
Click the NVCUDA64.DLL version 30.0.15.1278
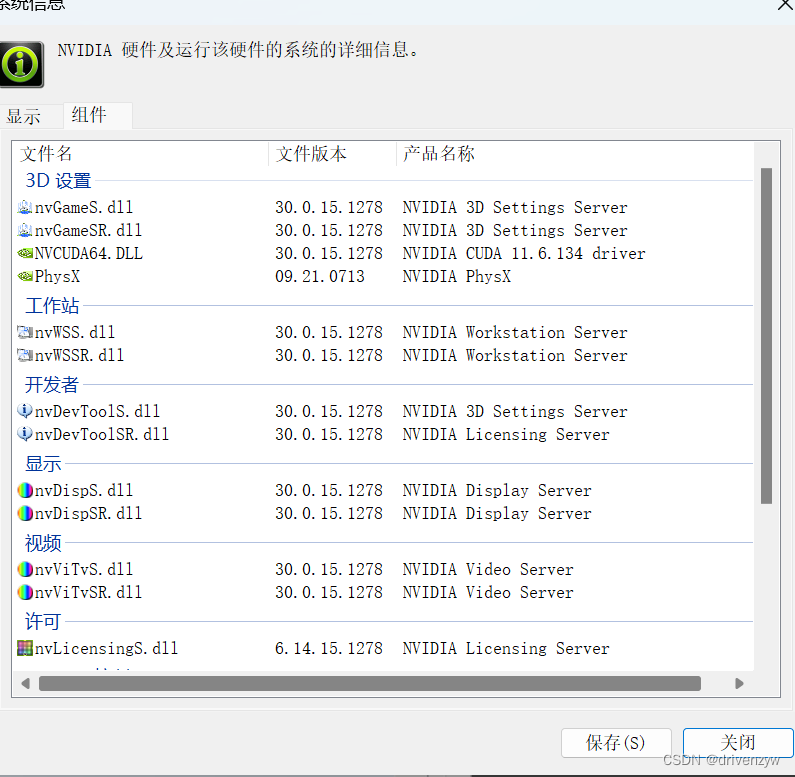[x=329, y=253]
